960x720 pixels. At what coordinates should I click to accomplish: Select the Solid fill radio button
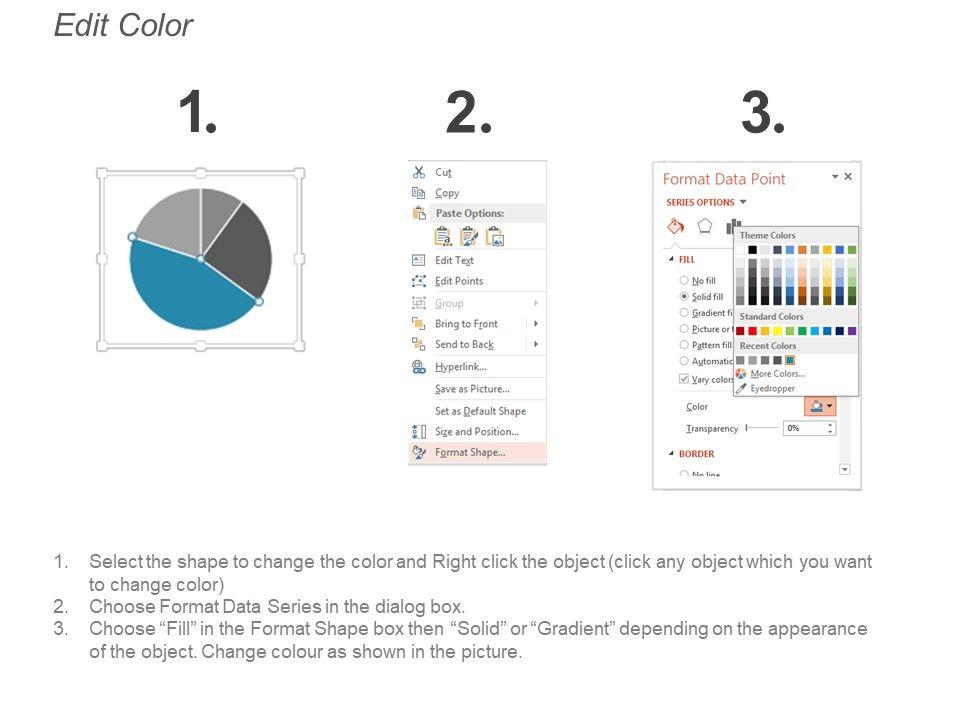[684, 297]
